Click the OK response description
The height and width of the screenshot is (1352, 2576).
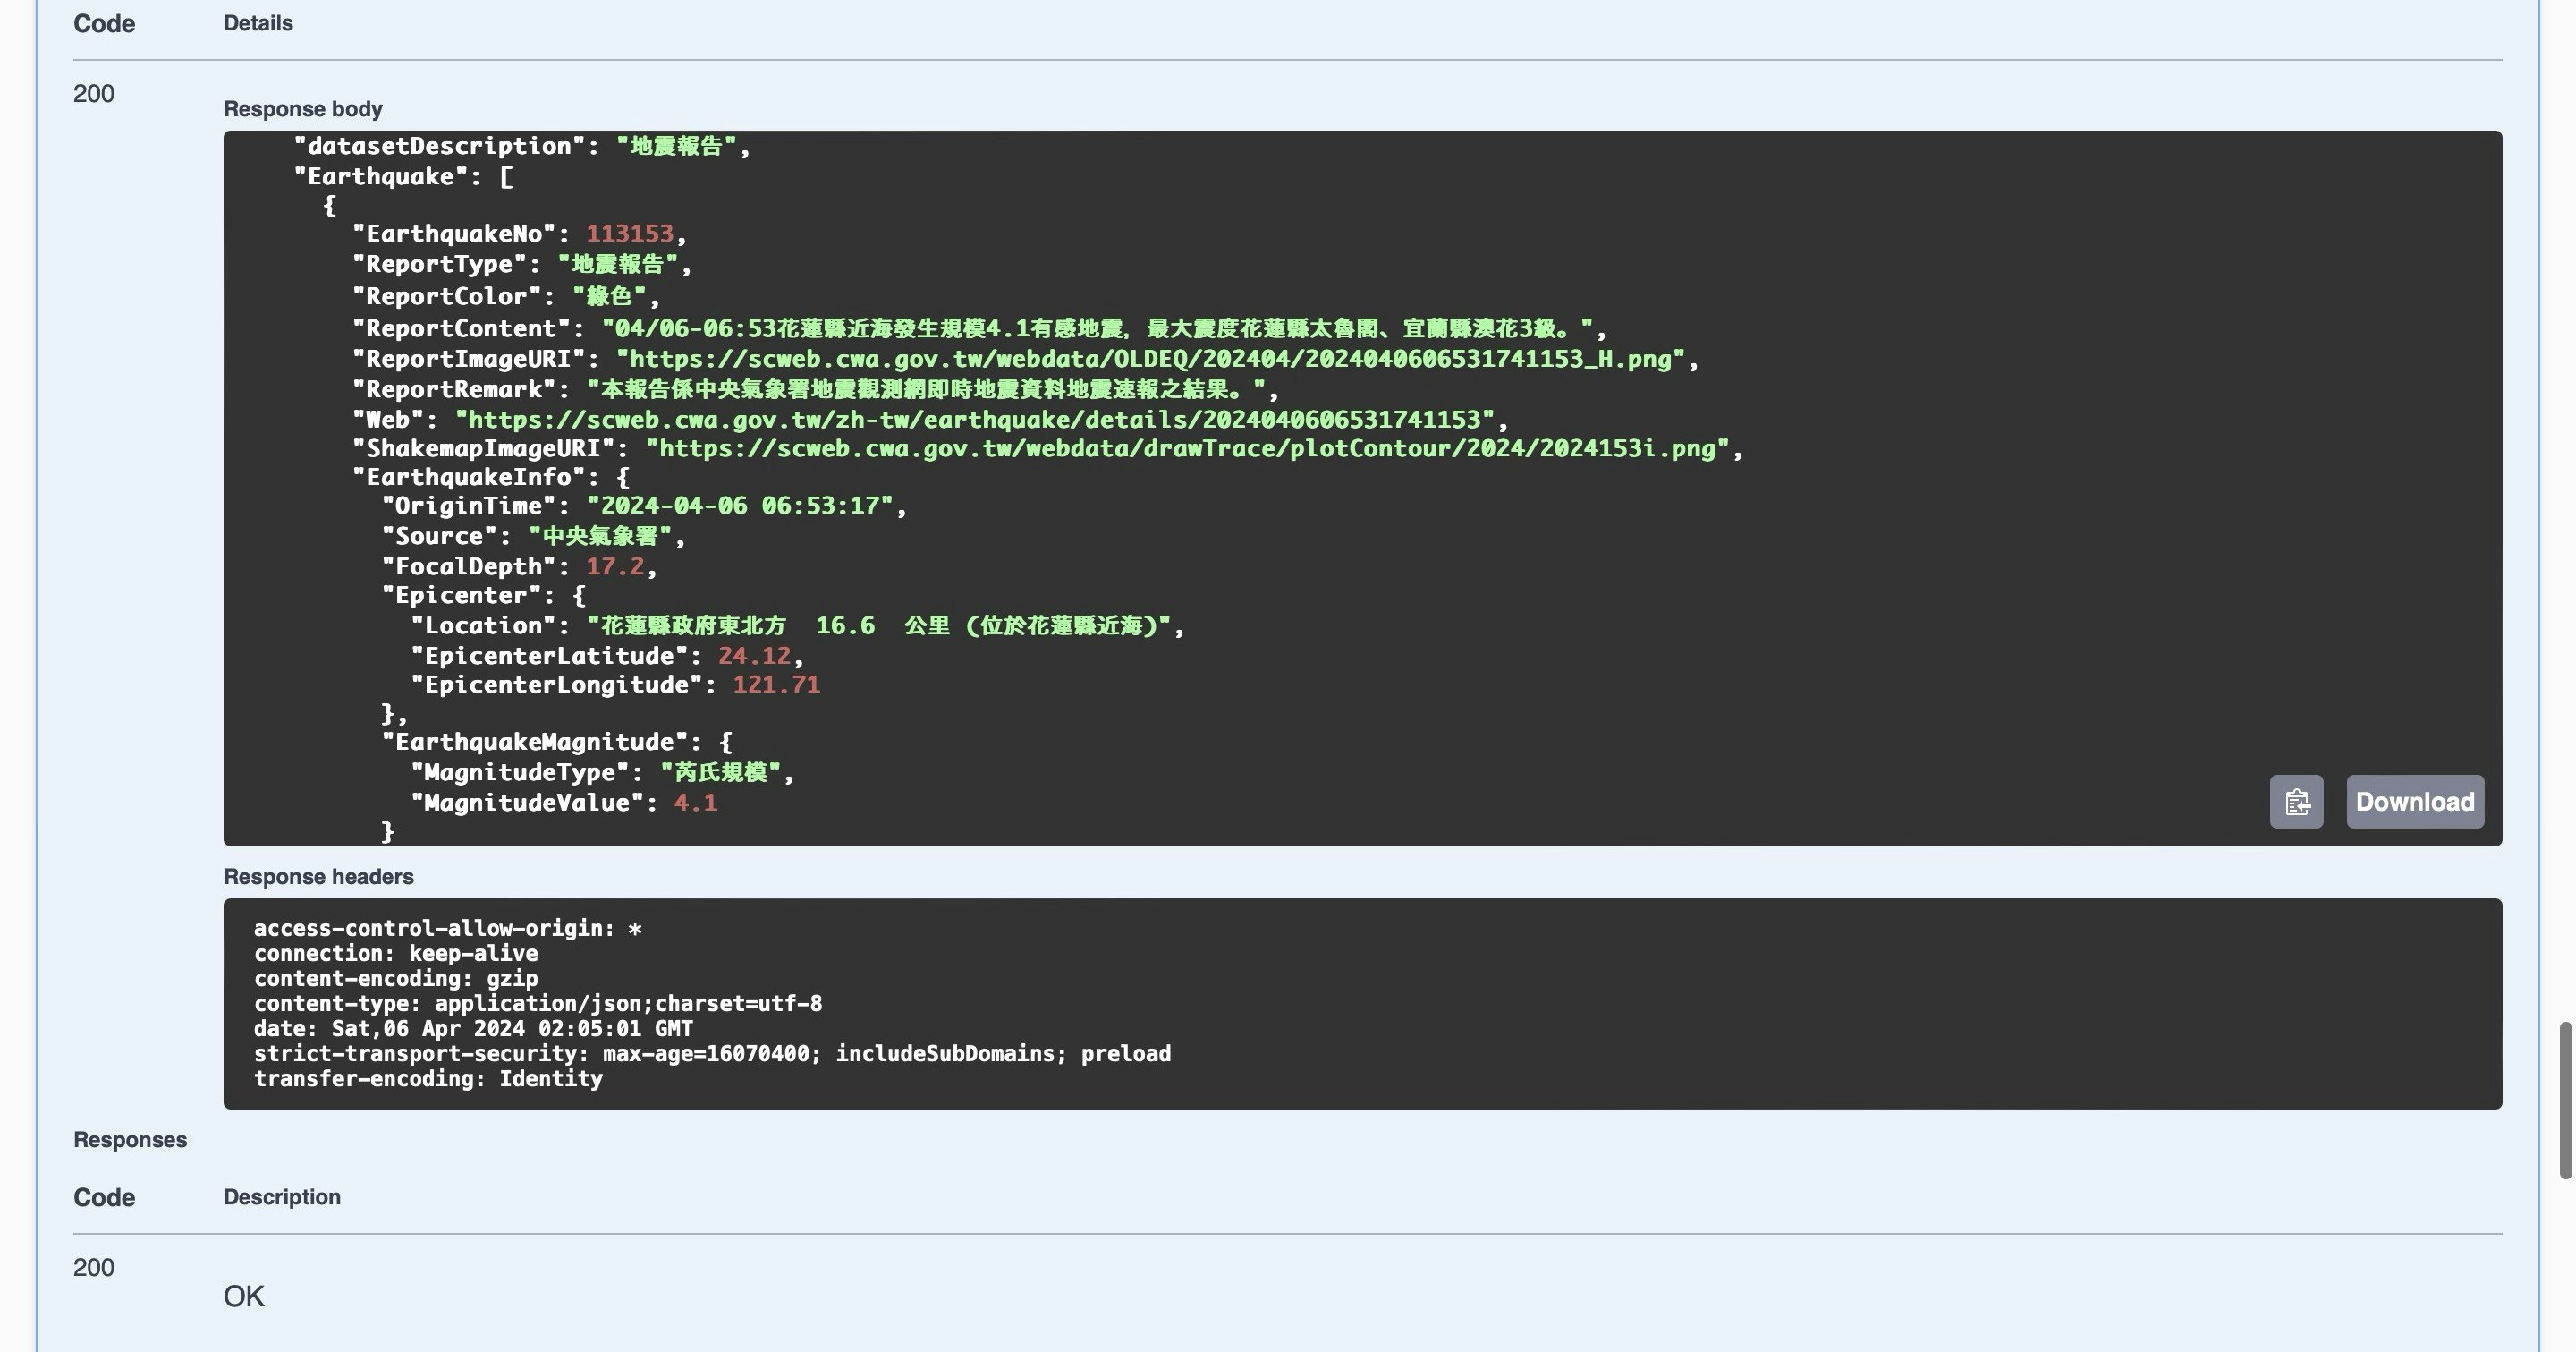tap(244, 1297)
